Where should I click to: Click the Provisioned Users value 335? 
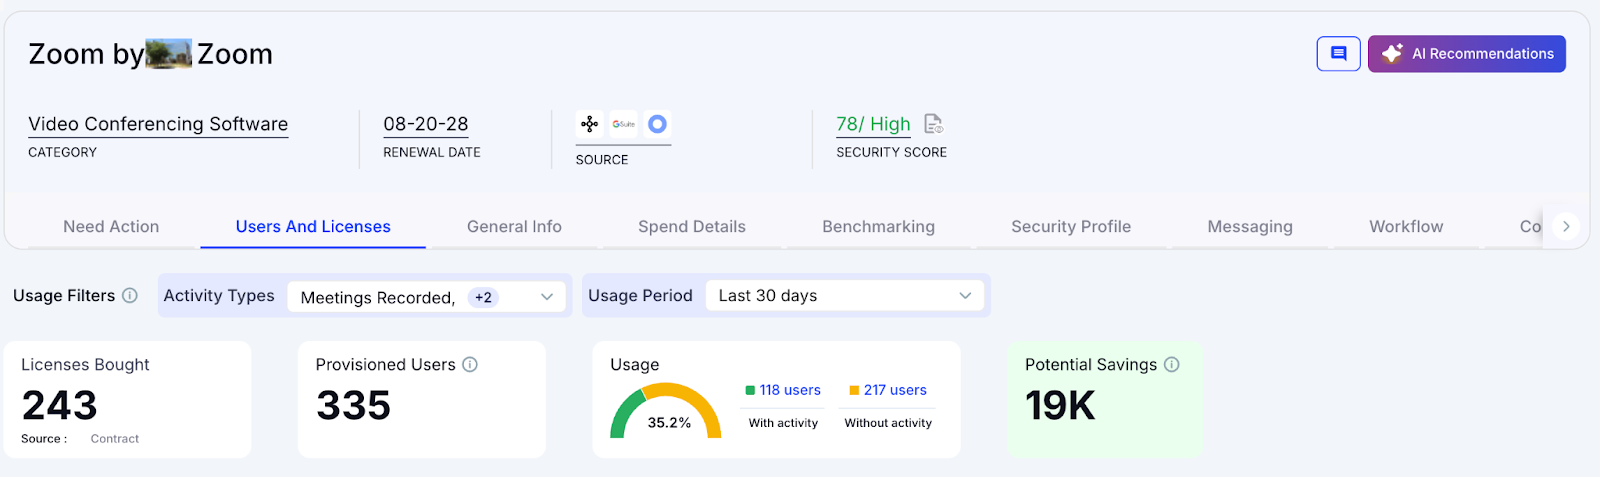353,405
